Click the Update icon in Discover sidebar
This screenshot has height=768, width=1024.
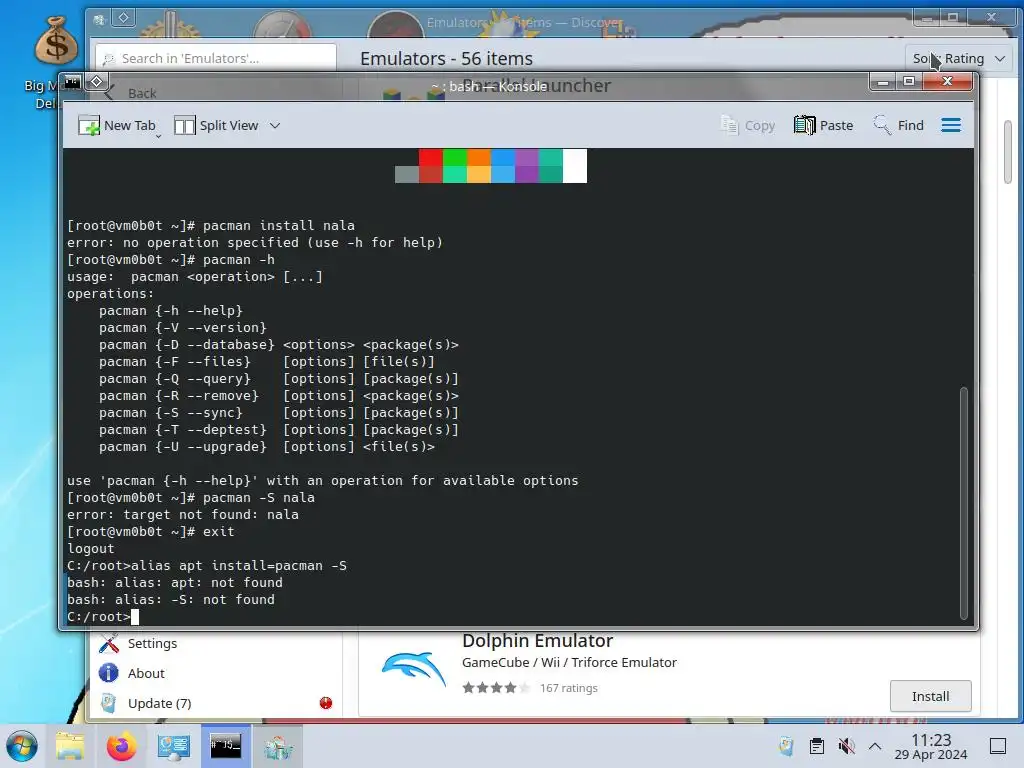pyautogui.click(x=108, y=703)
